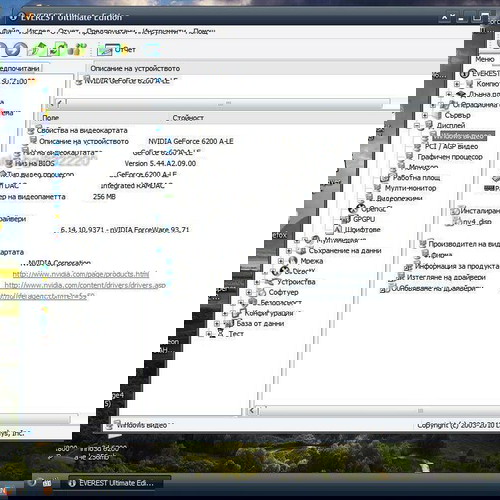The image size is (500, 500).
Task: Click the Windows видео status bar icon
Action: [109, 426]
